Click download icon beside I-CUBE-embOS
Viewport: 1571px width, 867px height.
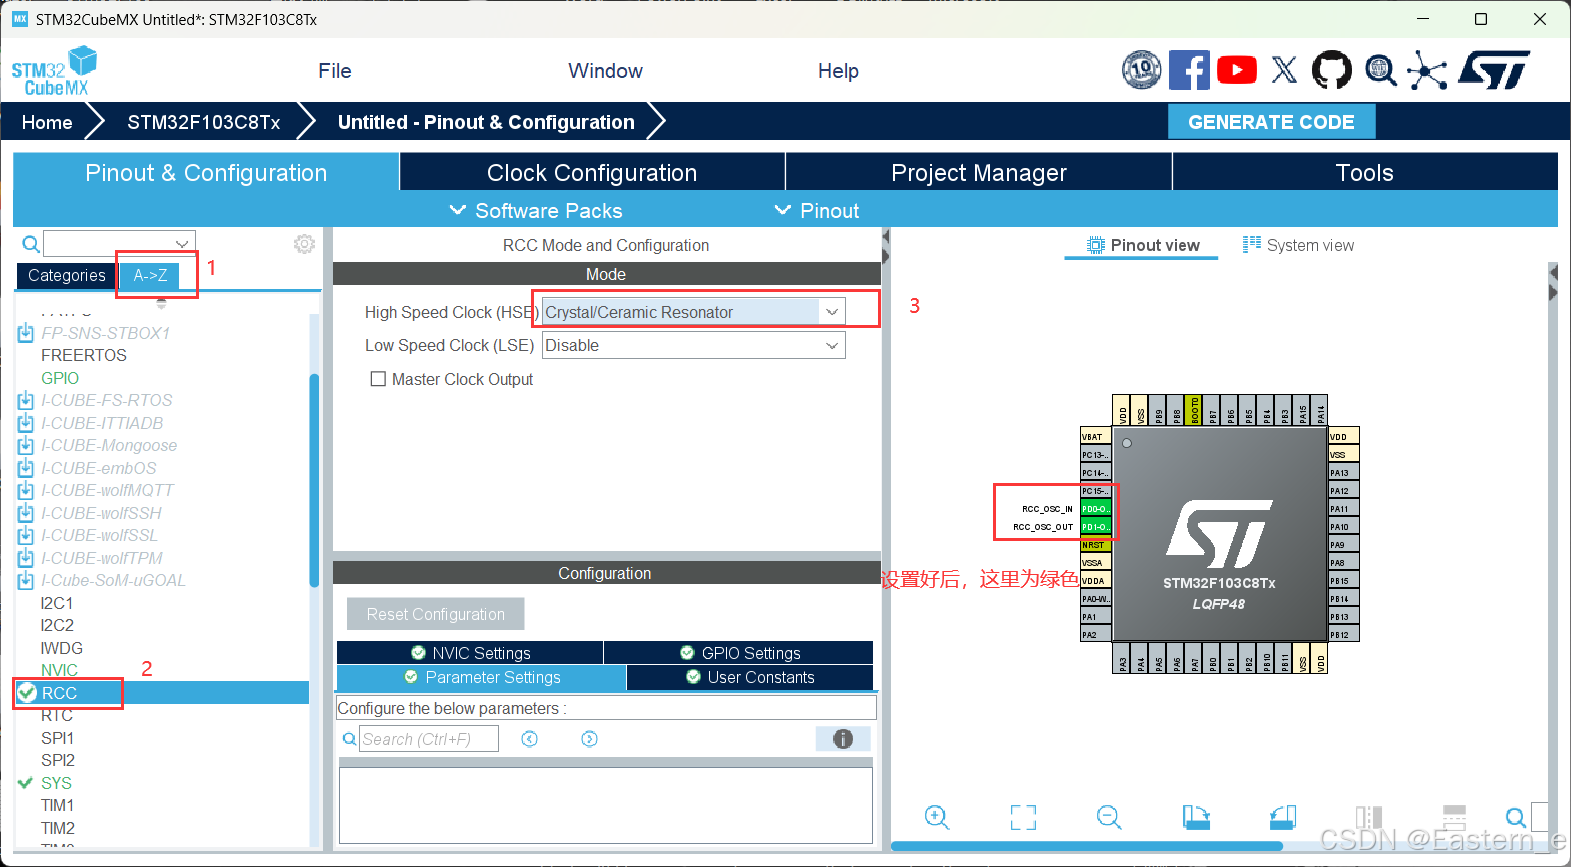pyautogui.click(x=26, y=468)
